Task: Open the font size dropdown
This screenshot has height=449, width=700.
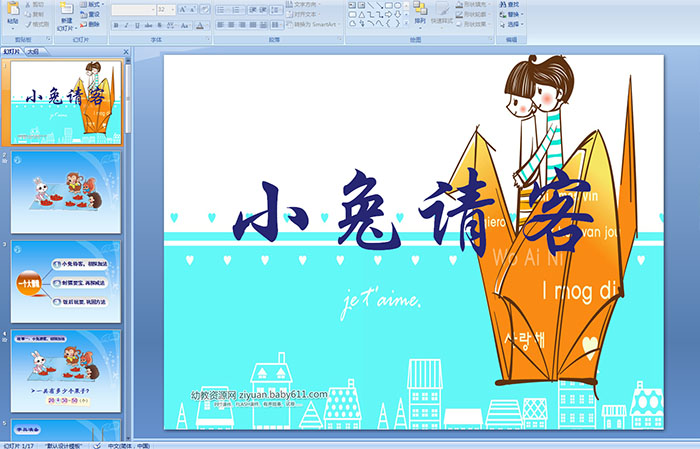Action: click(x=174, y=9)
